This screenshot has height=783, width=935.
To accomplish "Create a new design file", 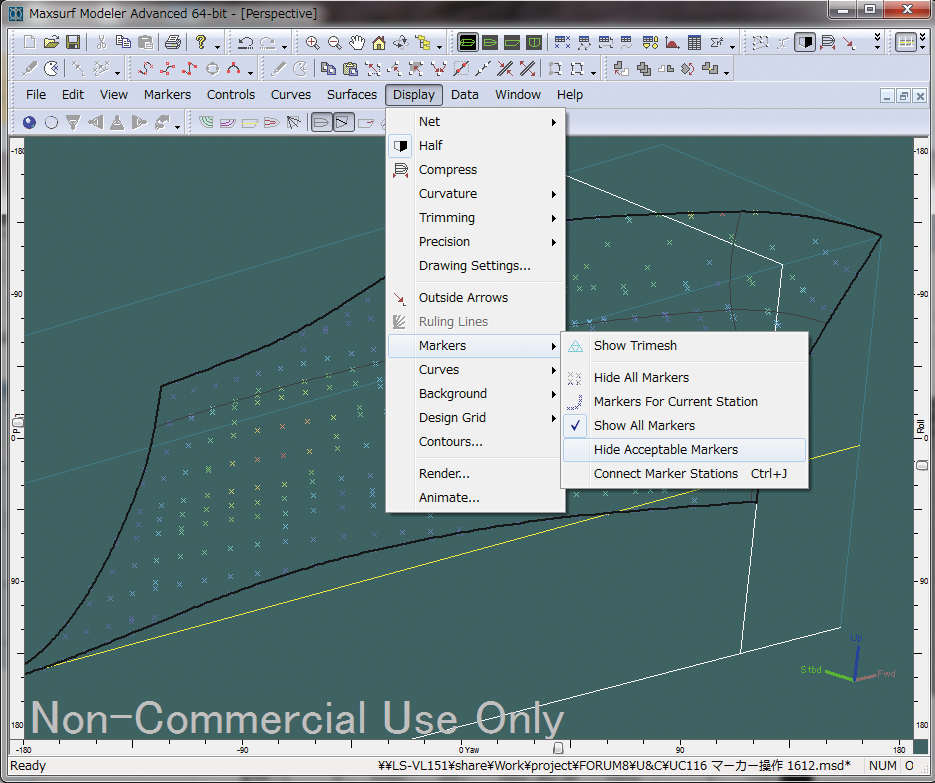I will (x=29, y=42).
